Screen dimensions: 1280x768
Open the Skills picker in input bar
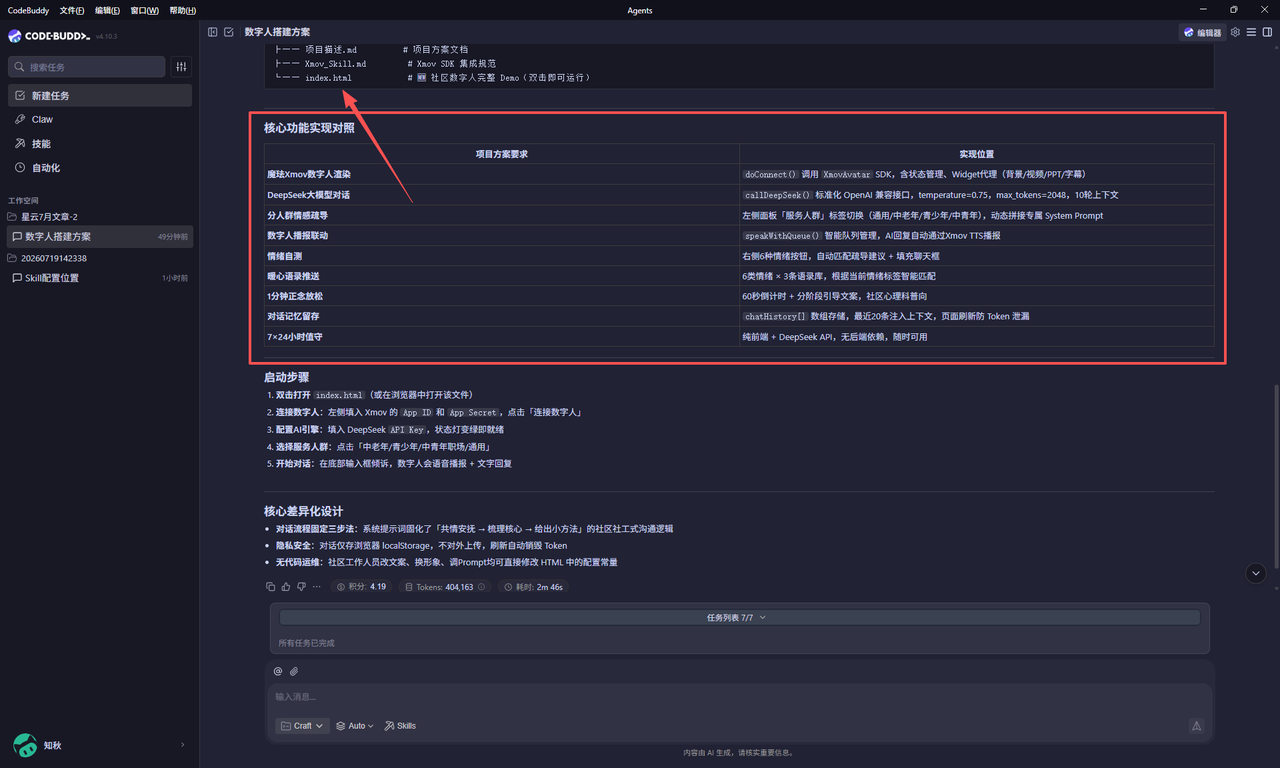click(400, 726)
